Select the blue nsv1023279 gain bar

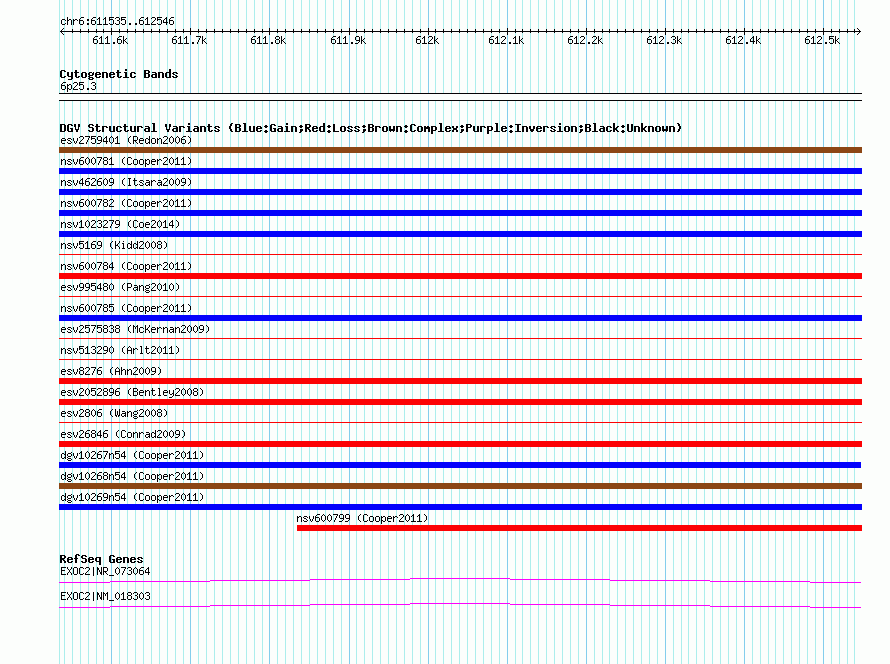click(460, 234)
